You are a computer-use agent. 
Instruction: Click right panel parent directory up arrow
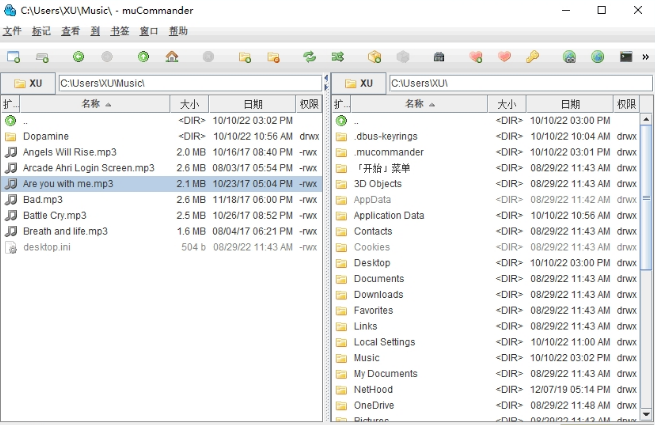click(341, 121)
